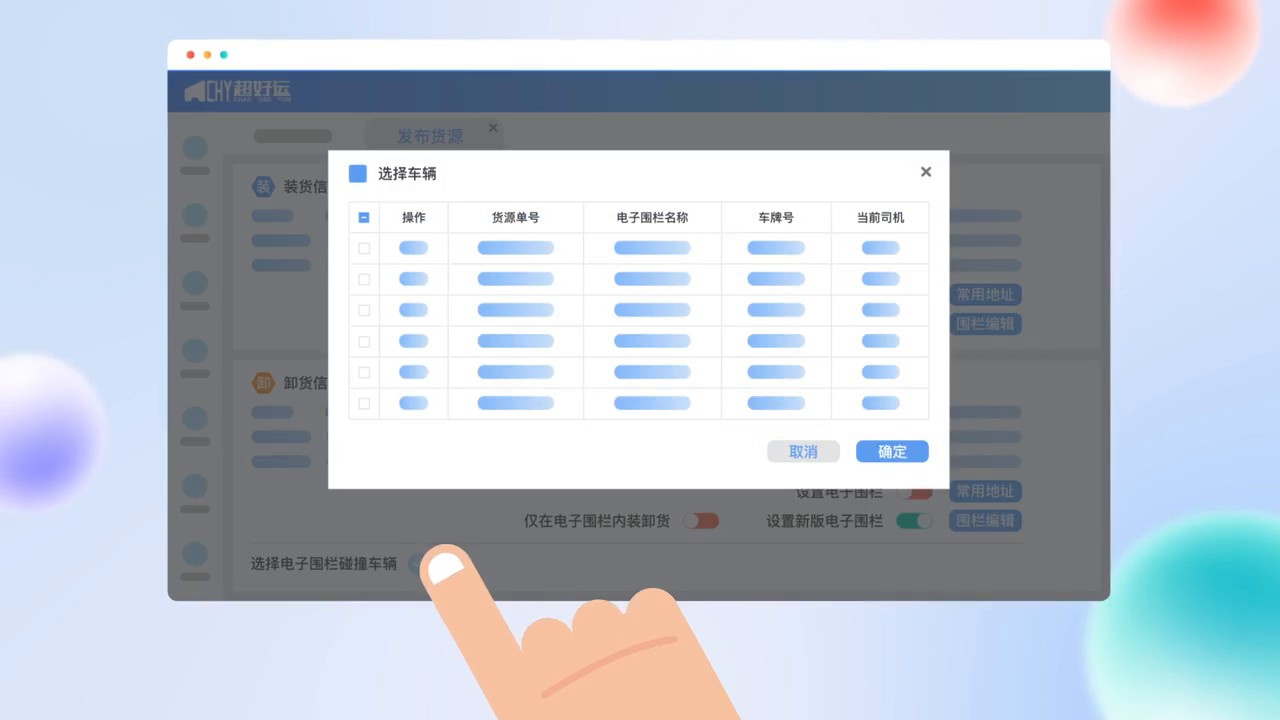Image resolution: width=1280 pixels, height=720 pixels.
Task: Toggle 仅在电子围栏内装卸货 switch
Action: (700, 521)
